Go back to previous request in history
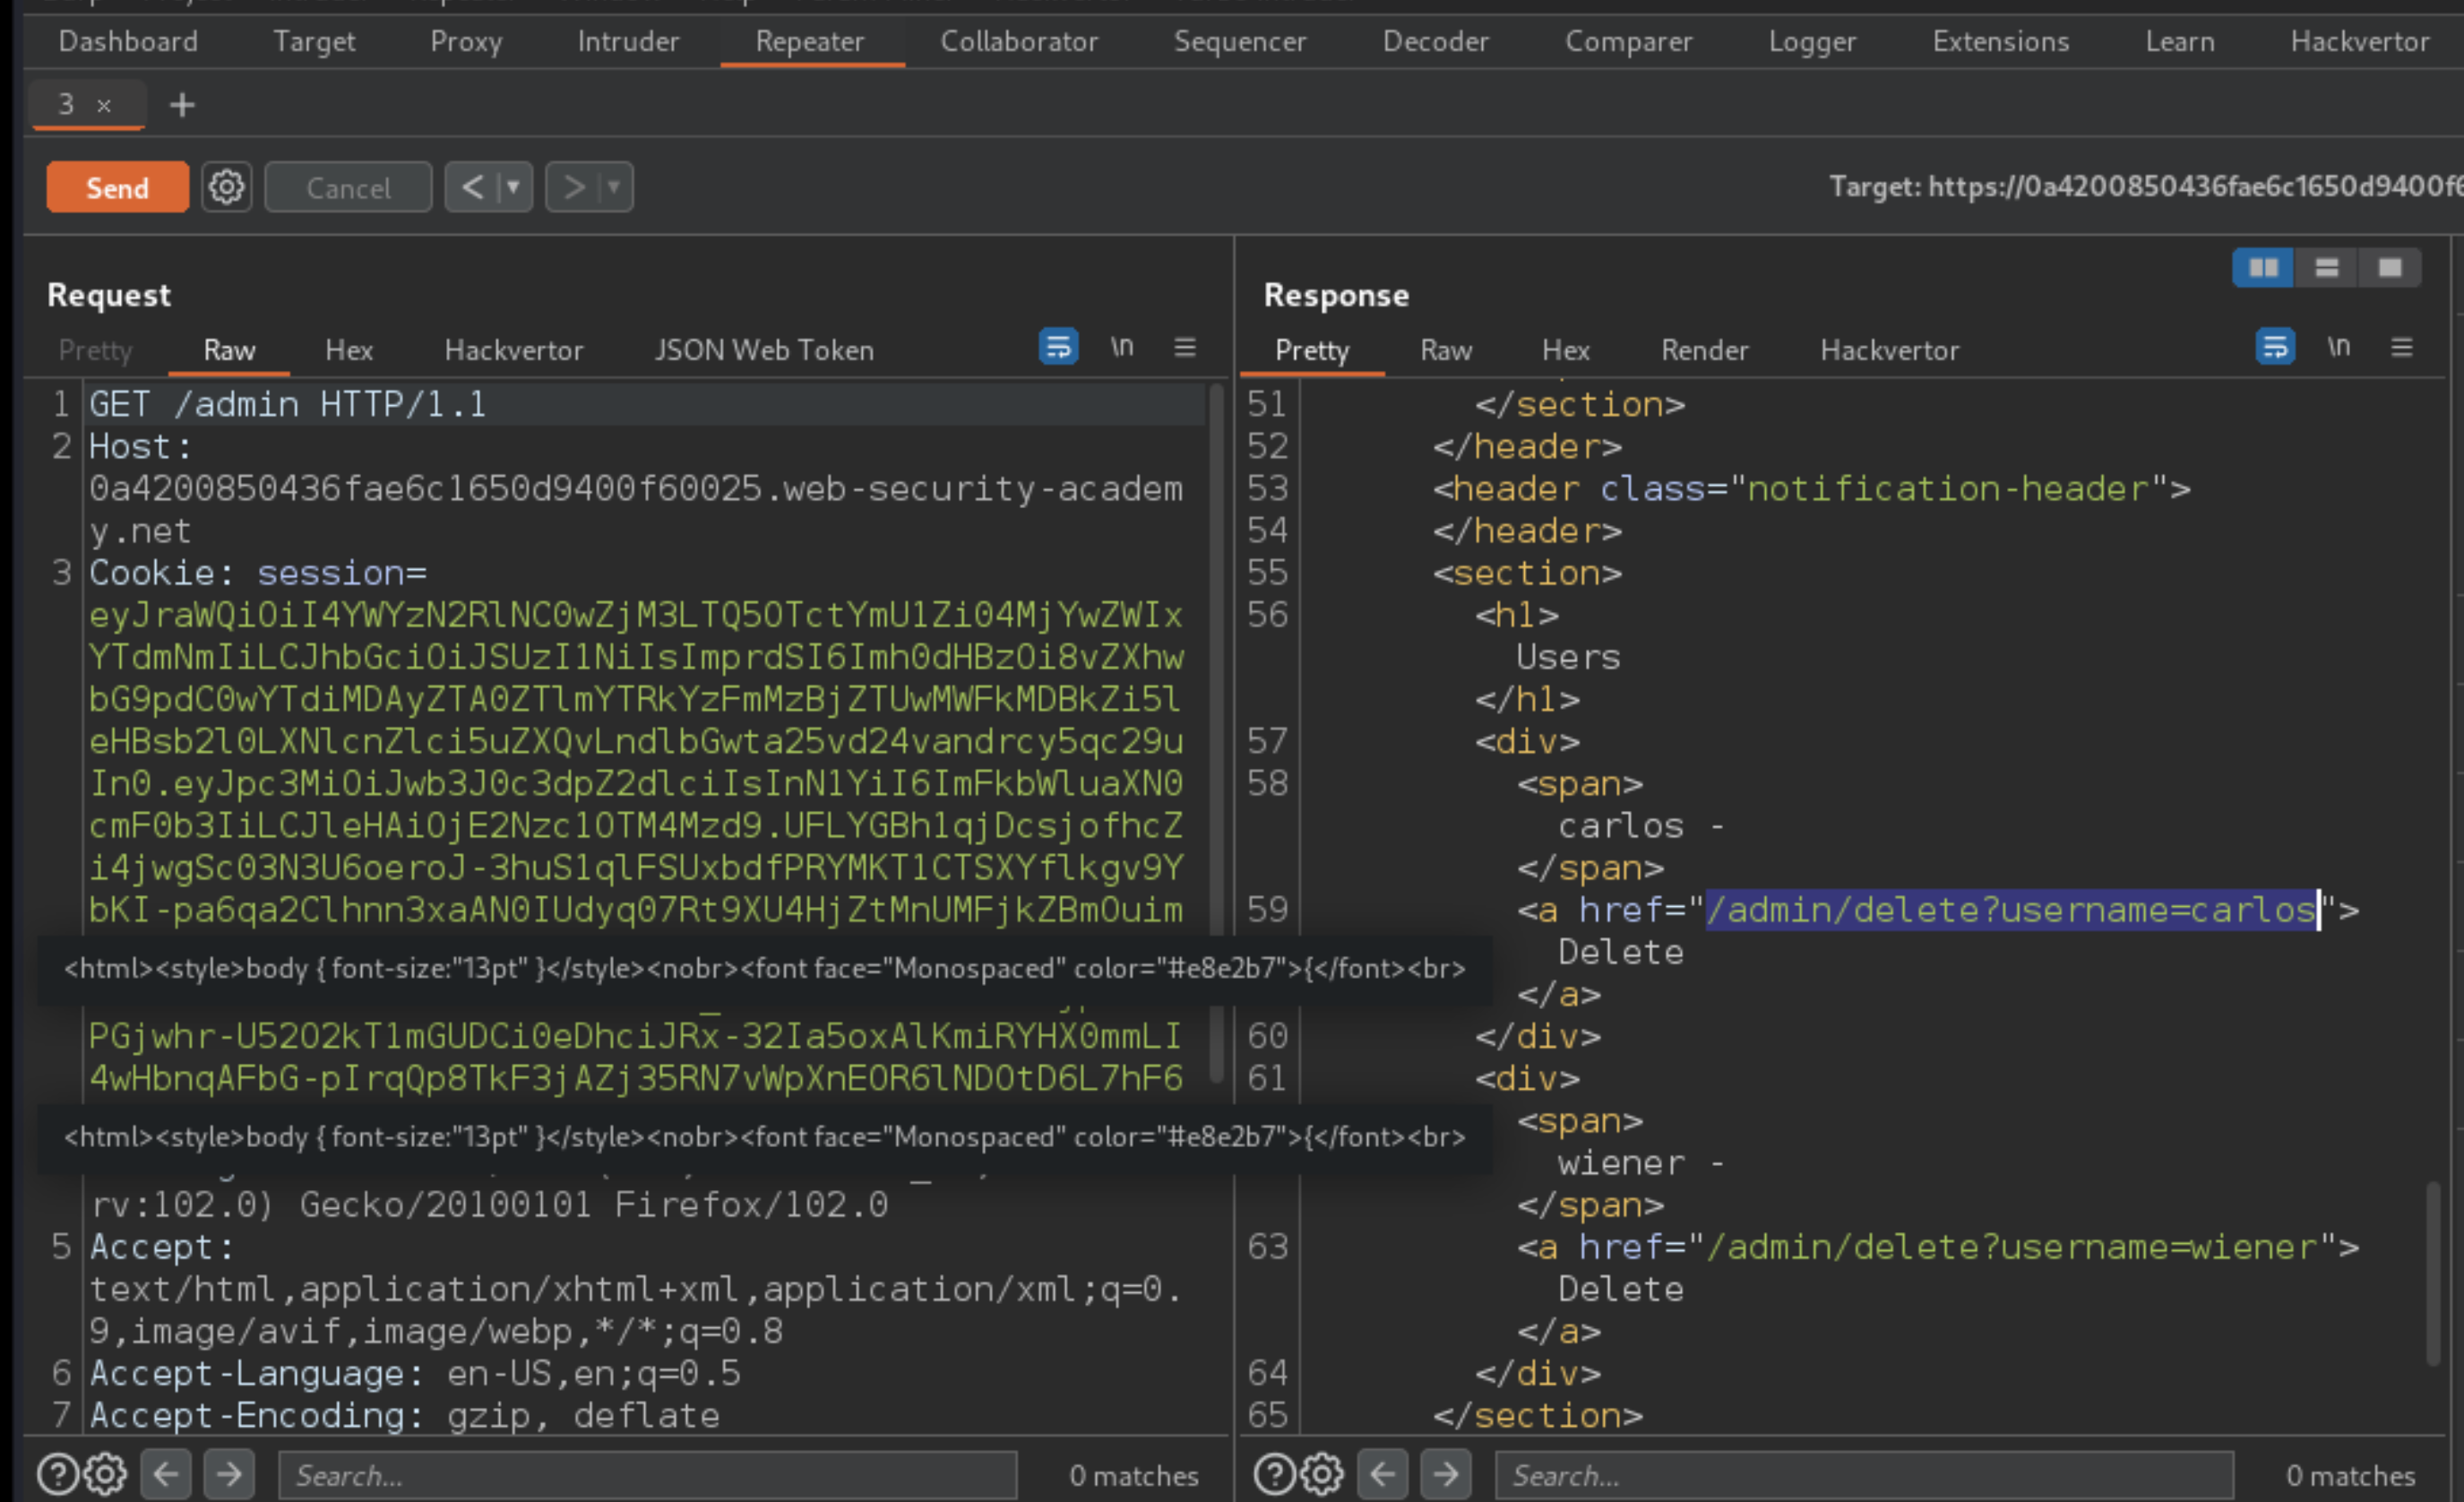Screen dimensions: 2464x1502 point(472,187)
